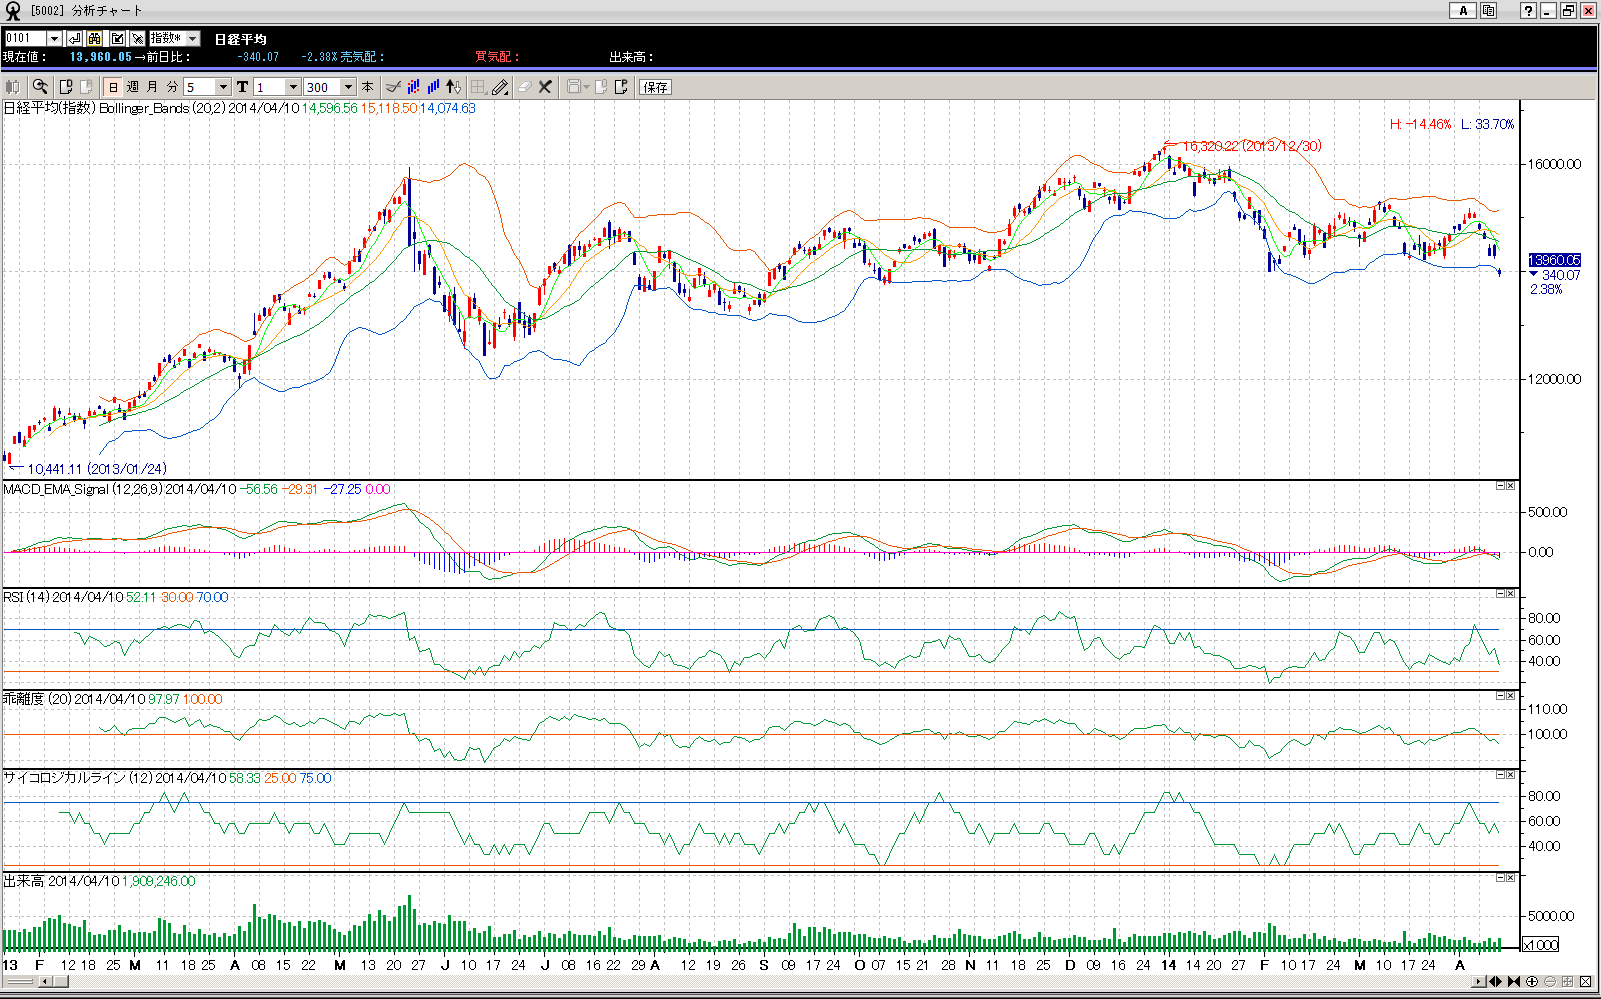Image resolution: width=1601 pixels, height=999 pixels.
Task: Click the black X delete icon in toolbar
Action: 545,87
